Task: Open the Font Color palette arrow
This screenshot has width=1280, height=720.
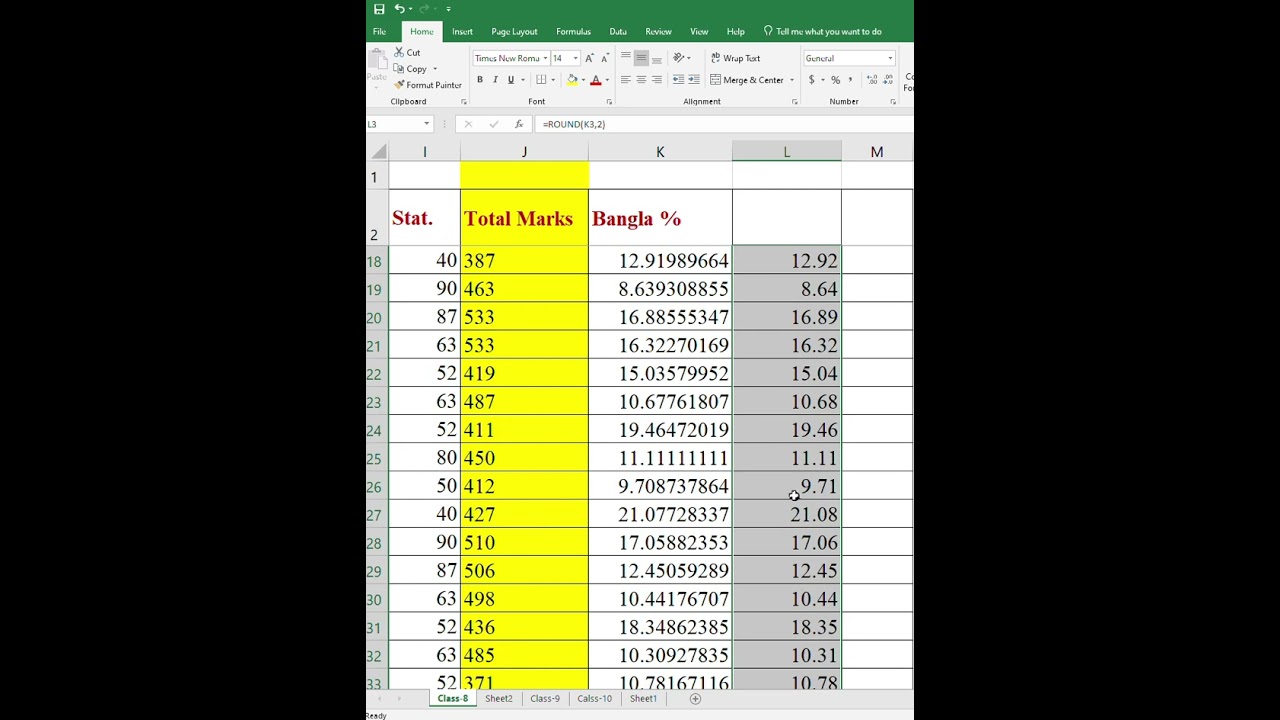Action: click(607, 80)
